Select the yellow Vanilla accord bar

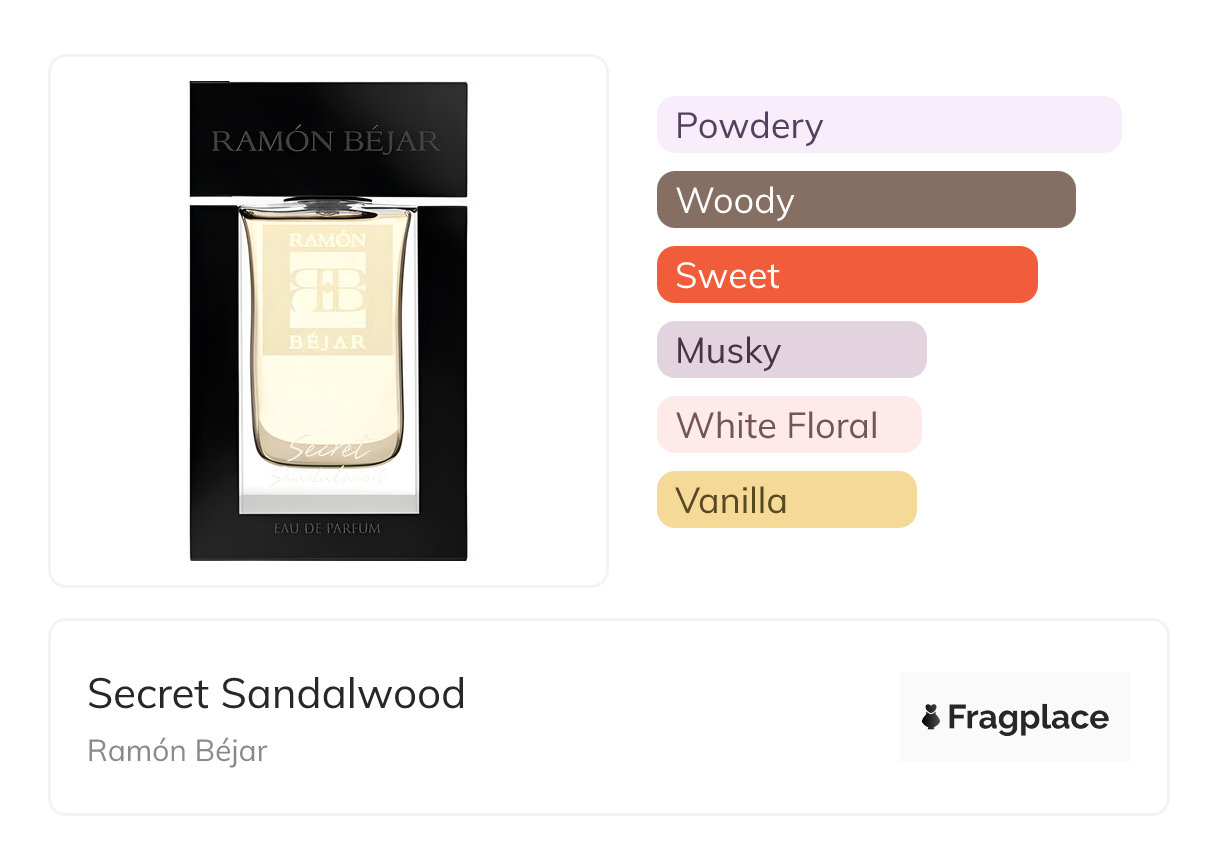(x=786, y=500)
